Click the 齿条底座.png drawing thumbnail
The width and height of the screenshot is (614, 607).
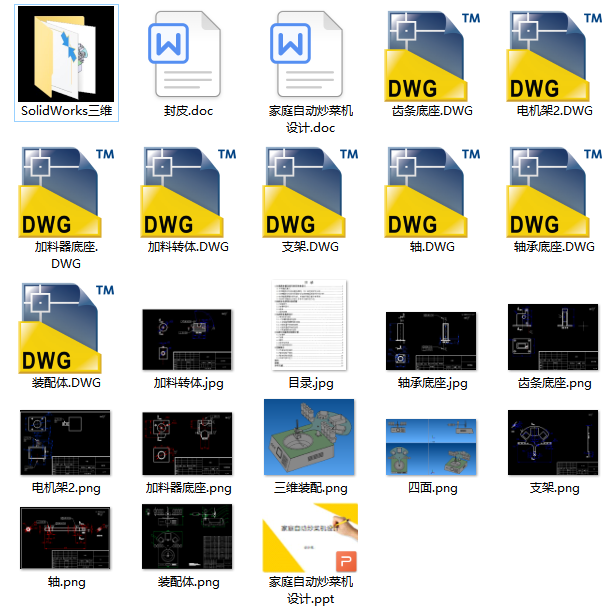click(x=553, y=337)
